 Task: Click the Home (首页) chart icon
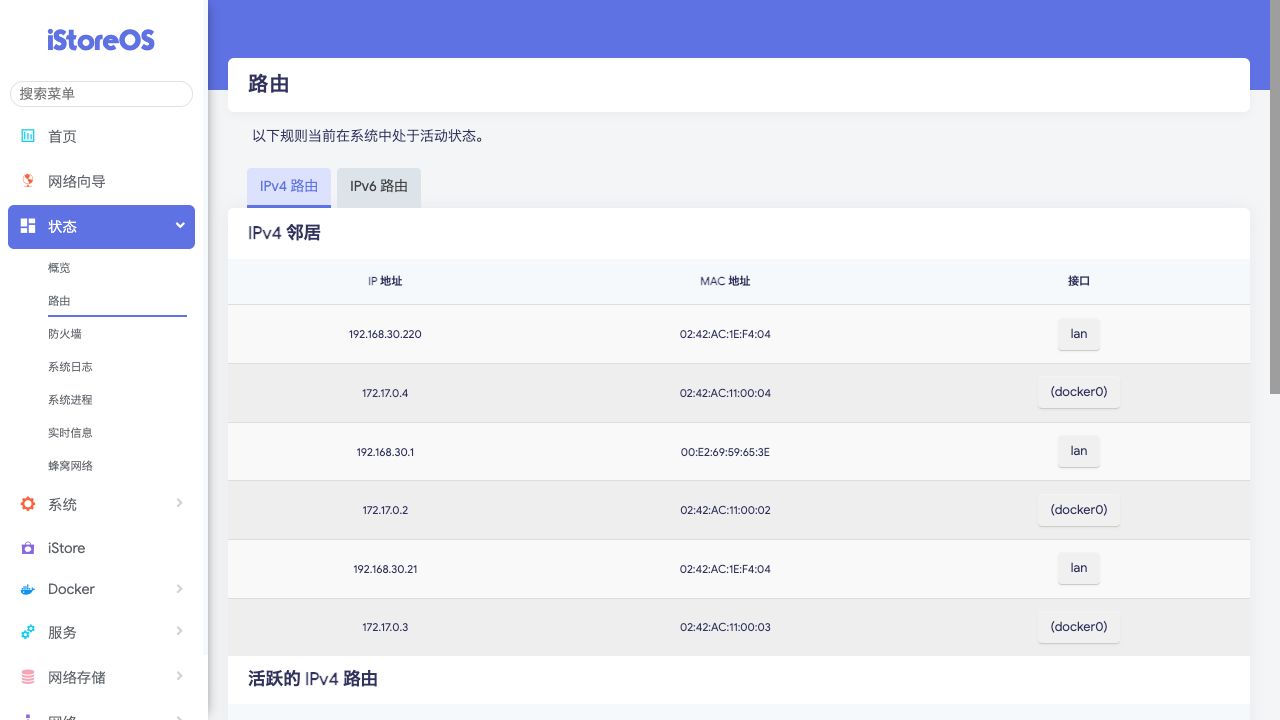[x=28, y=136]
